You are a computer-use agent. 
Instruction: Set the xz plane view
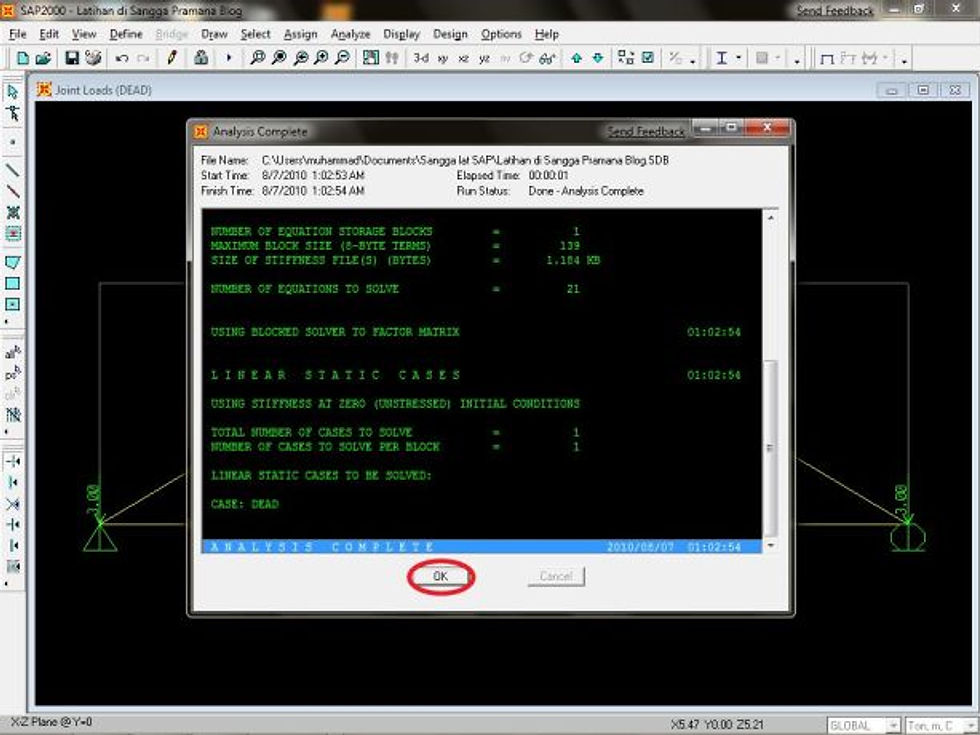point(463,59)
